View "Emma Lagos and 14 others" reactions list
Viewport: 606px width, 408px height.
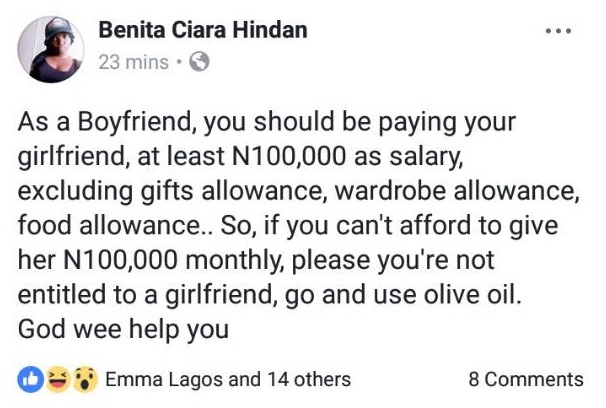tap(227, 379)
